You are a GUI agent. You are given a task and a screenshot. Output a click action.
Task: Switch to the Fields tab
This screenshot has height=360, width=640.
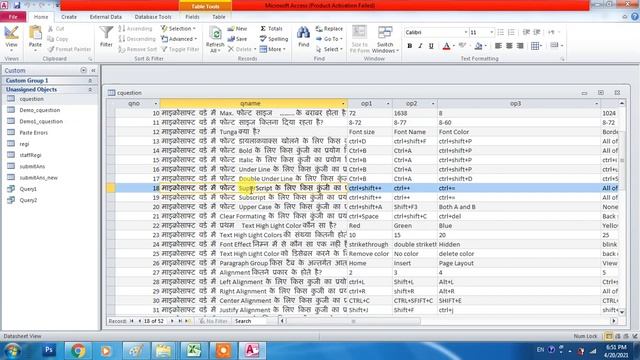[192, 17]
